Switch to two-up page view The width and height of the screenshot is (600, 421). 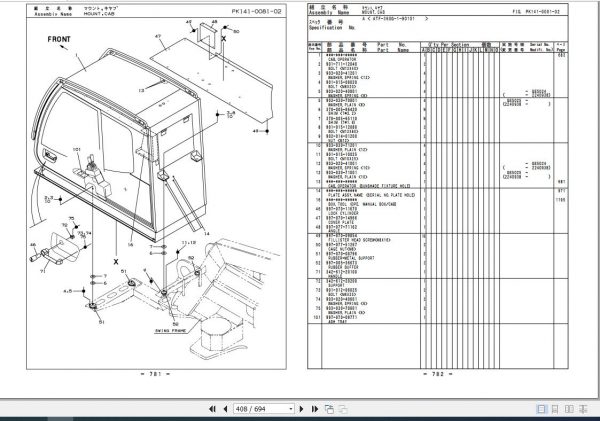(x=569, y=409)
